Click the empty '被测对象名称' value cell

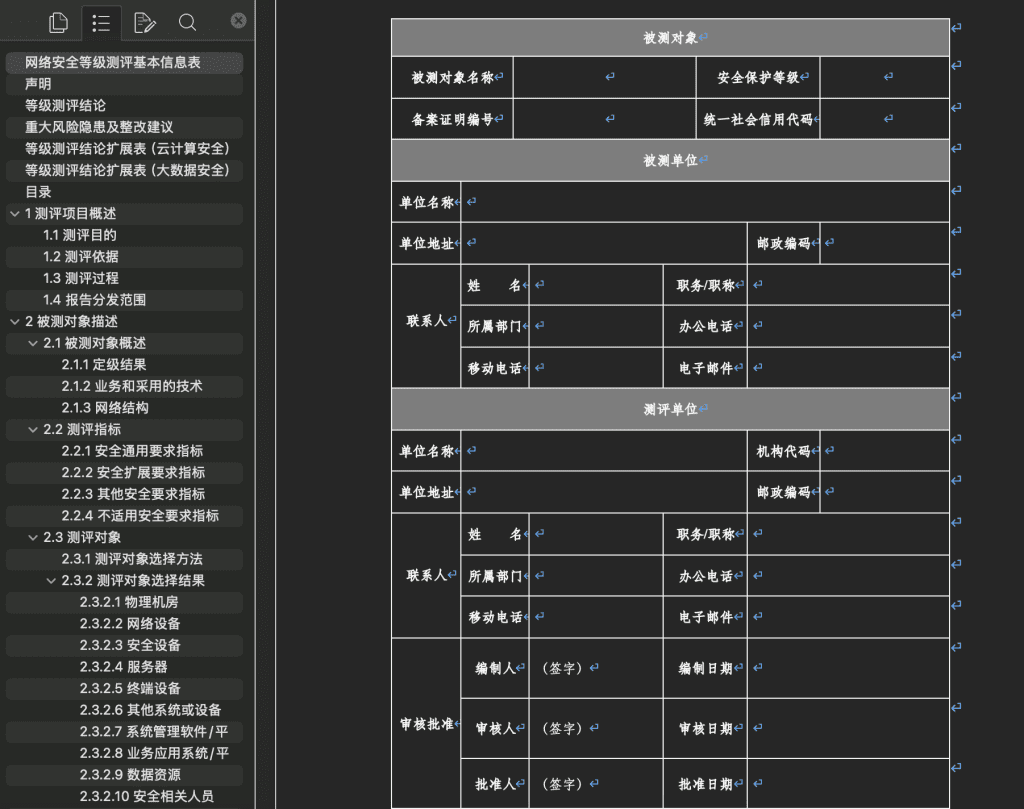tap(604, 77)
